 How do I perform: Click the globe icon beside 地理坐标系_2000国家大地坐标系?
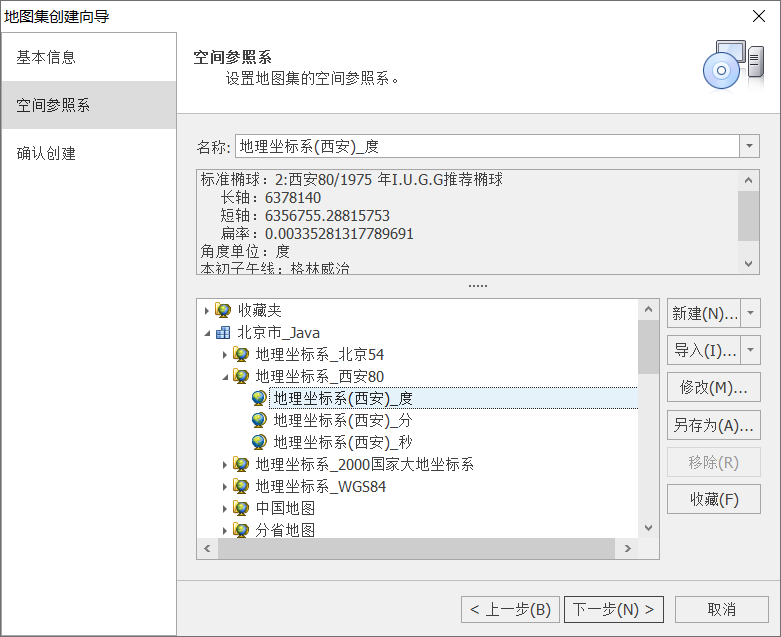click(x=241, y=465)
